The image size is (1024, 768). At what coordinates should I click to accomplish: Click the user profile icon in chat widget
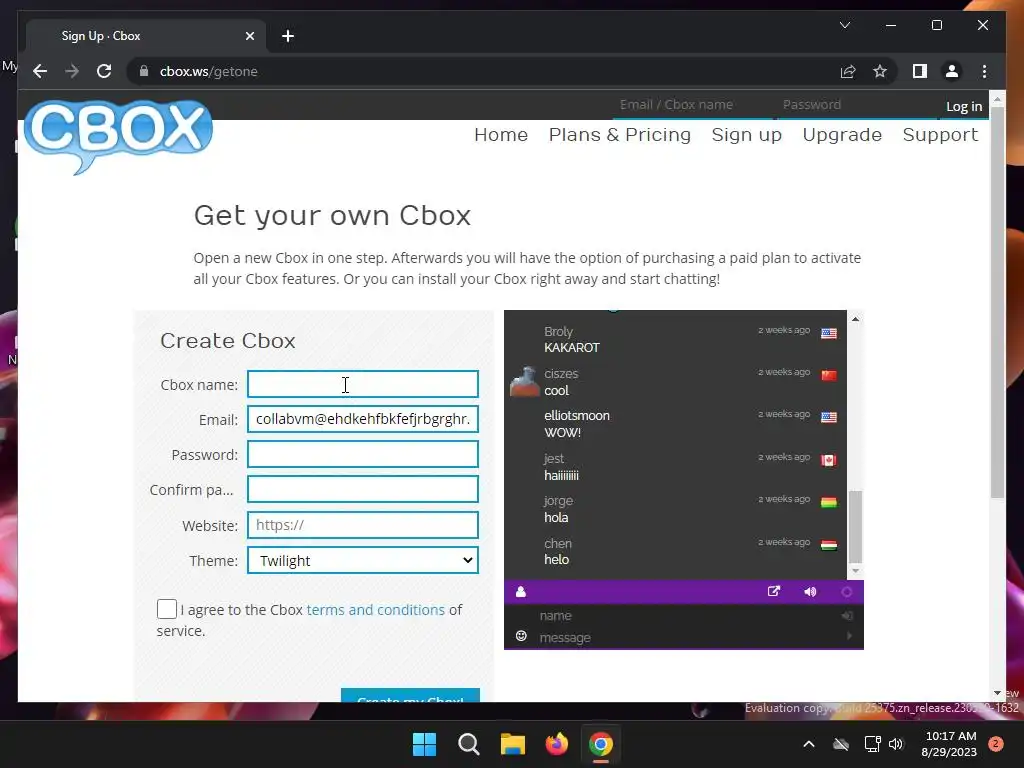(x=520, y=592)
